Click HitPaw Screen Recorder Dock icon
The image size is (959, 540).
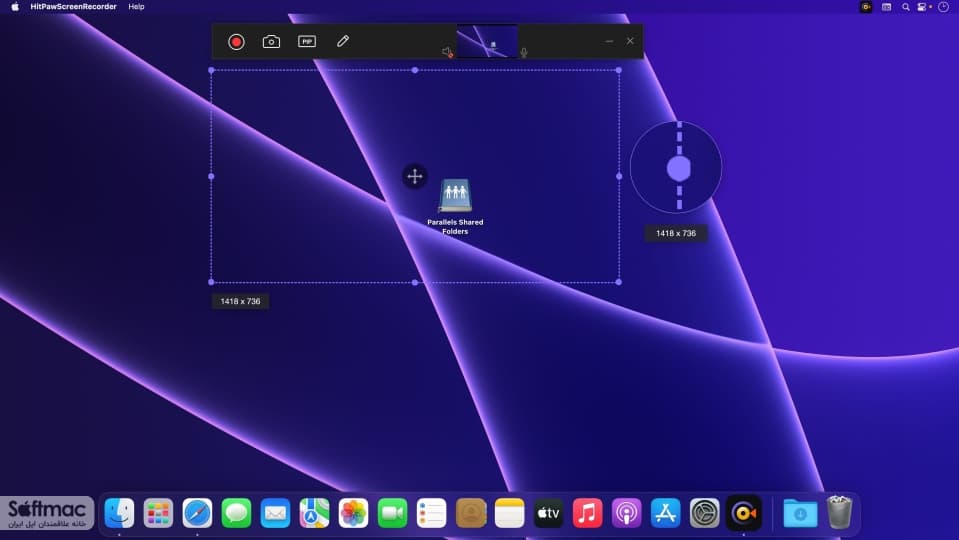(744, 512)
